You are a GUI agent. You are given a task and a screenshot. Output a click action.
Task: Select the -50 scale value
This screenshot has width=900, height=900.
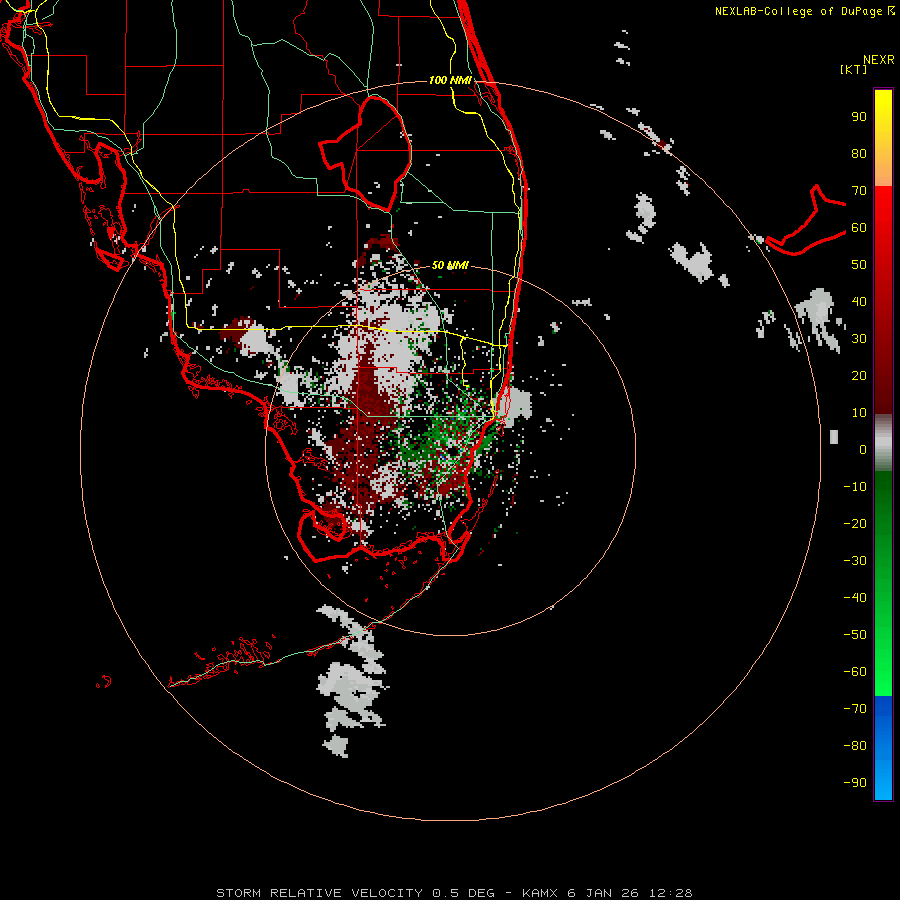click(x=855, y=635)
